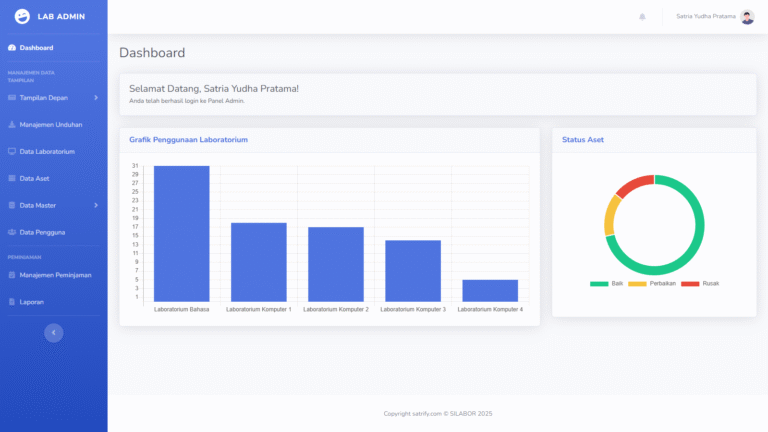
Task: Click the Laboratorium Bahasa chart bar
Action: coord(181,234)
